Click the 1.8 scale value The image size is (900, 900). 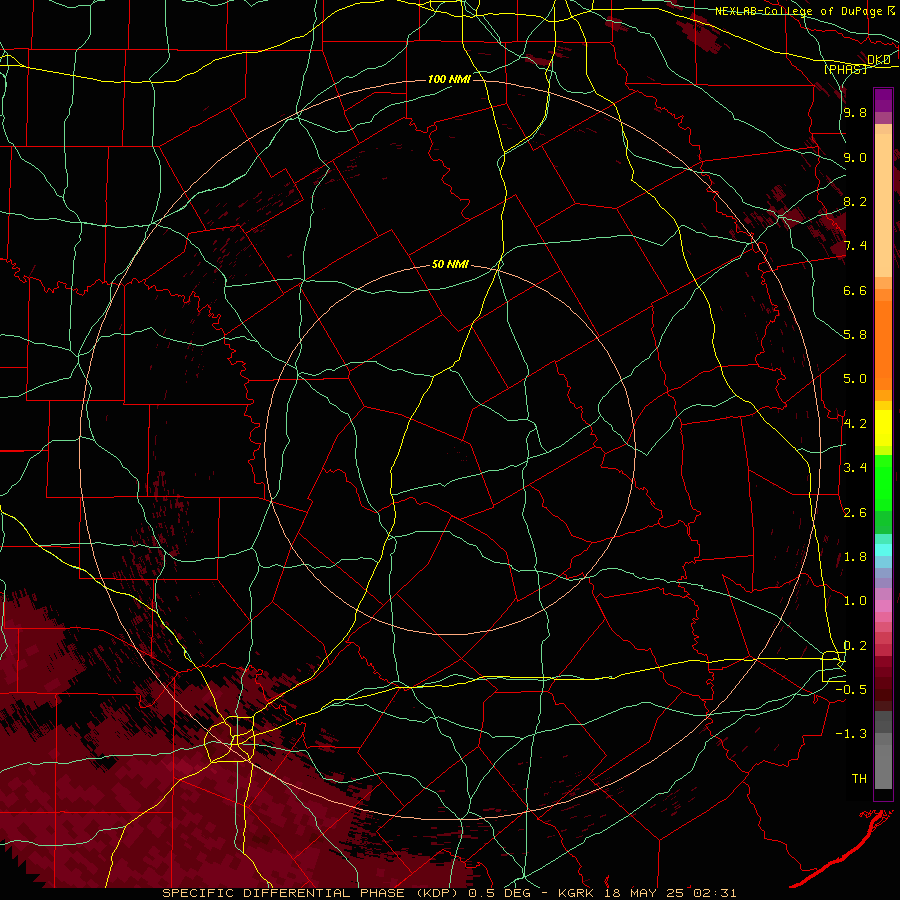click(x=855, y=557)
